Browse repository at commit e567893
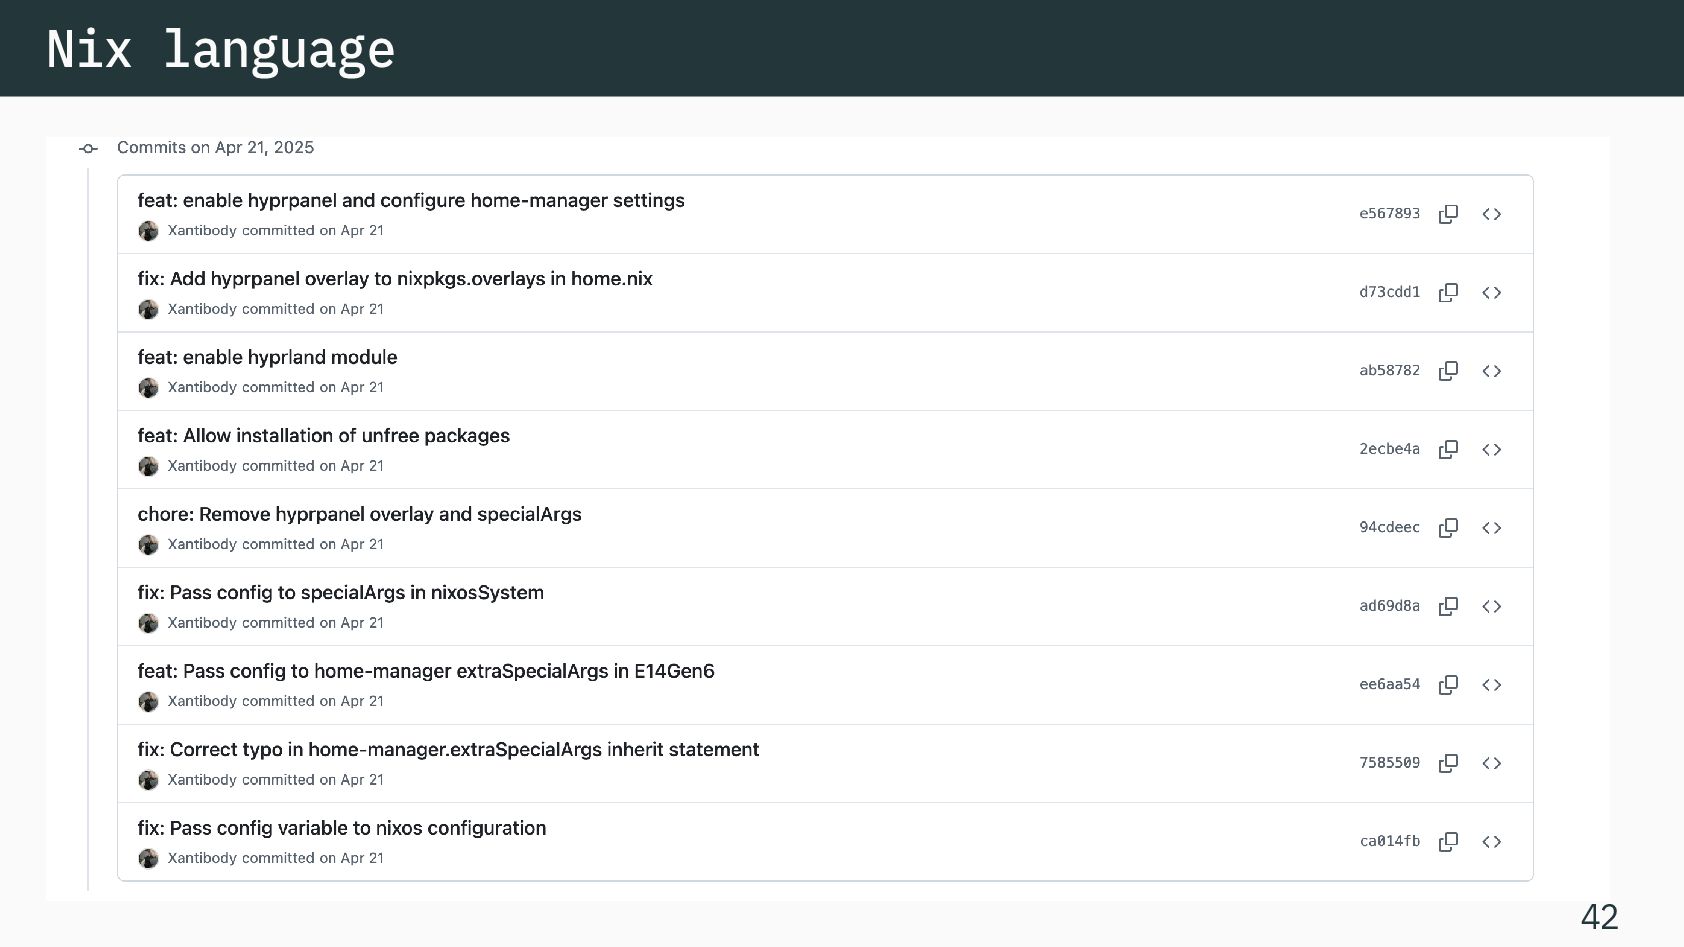Viewport: 1684px width, 947px height. (1492, 214)
